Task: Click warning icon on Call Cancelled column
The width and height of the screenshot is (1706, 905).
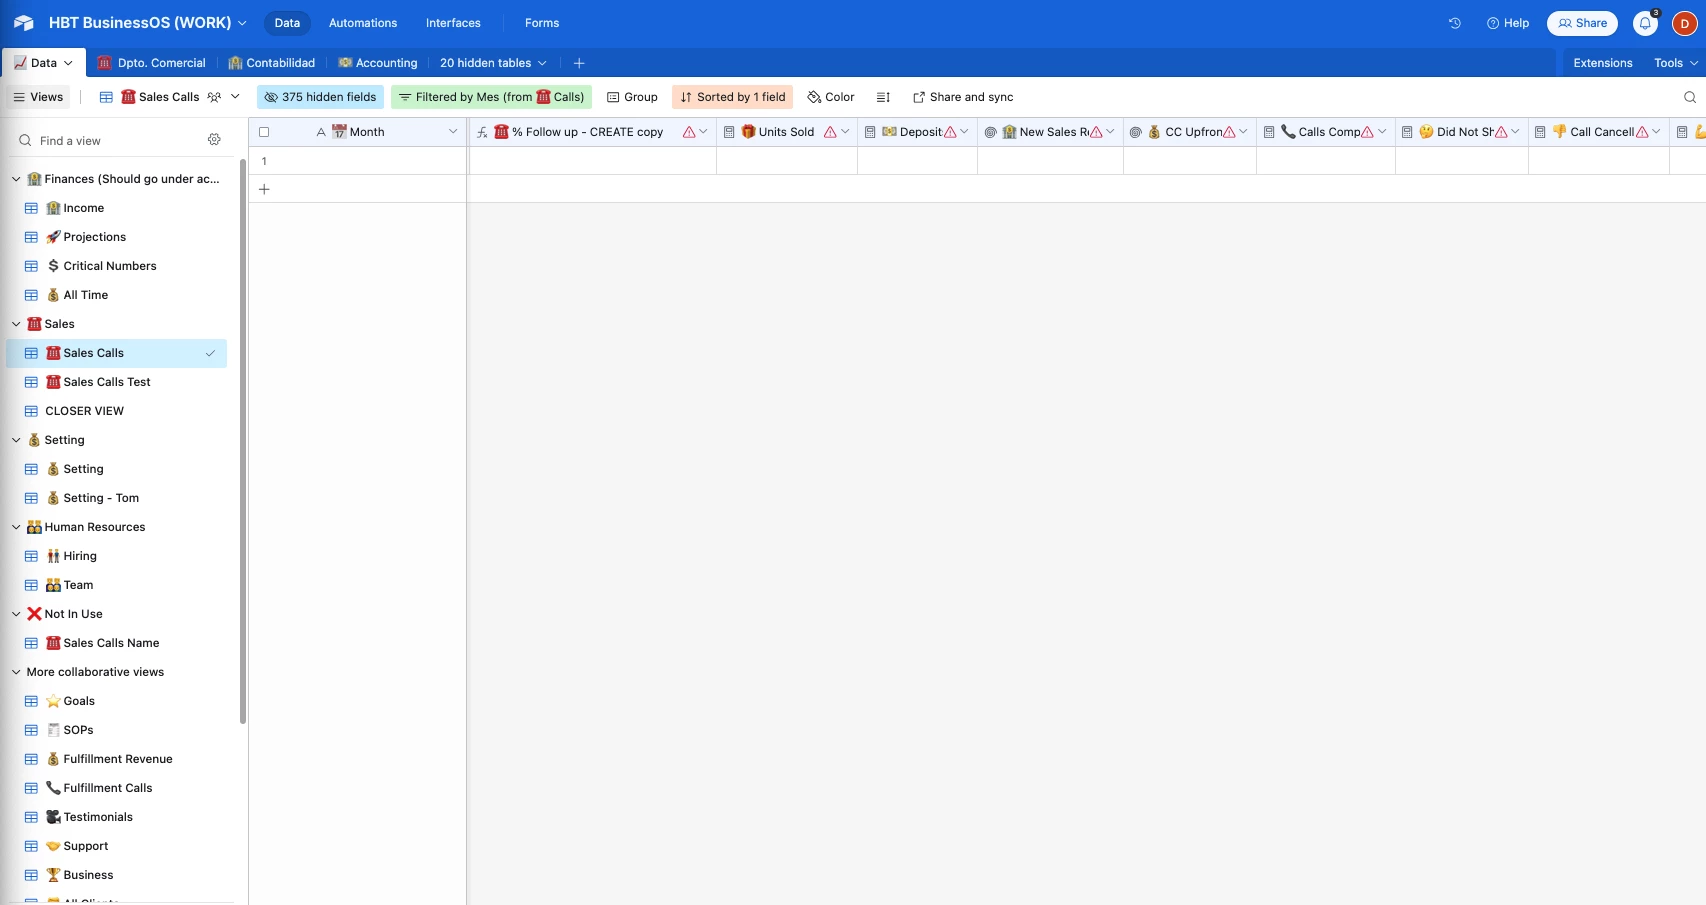Action: (x=1642, y=132)
